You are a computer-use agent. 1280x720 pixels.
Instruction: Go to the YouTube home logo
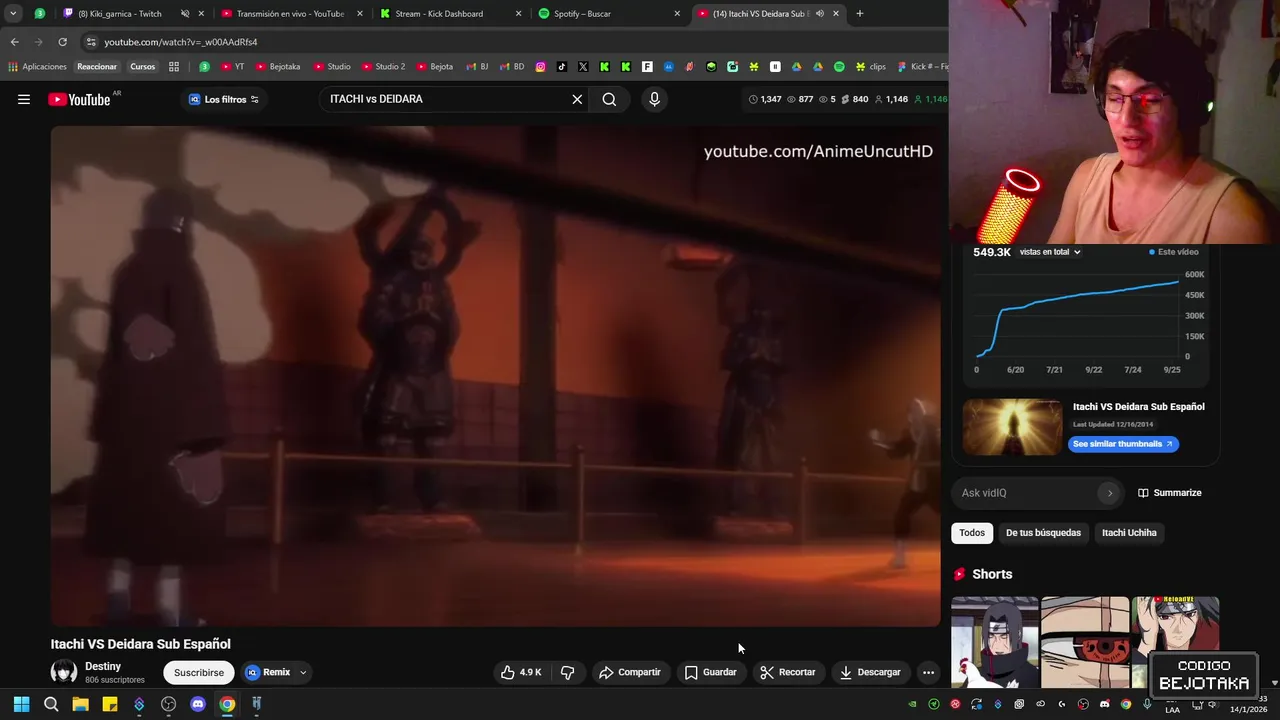(x=79, y=99)
